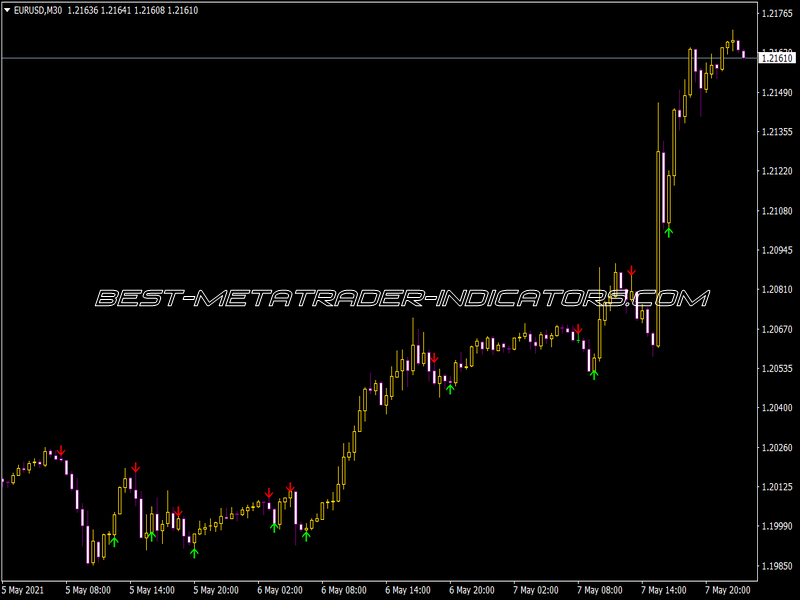Click the 5 May 14:00 time label

[152, 590]
